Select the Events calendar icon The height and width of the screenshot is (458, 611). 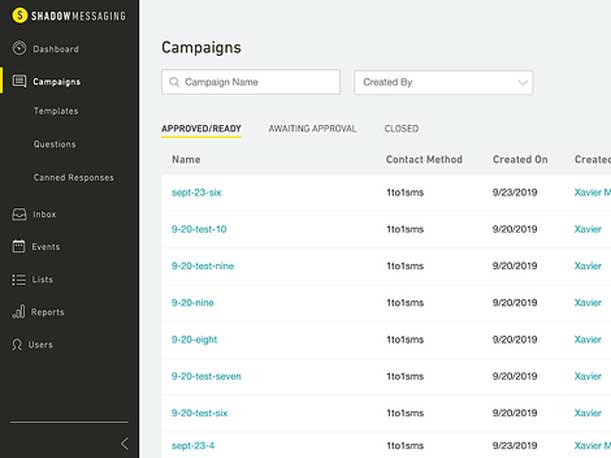19,246
